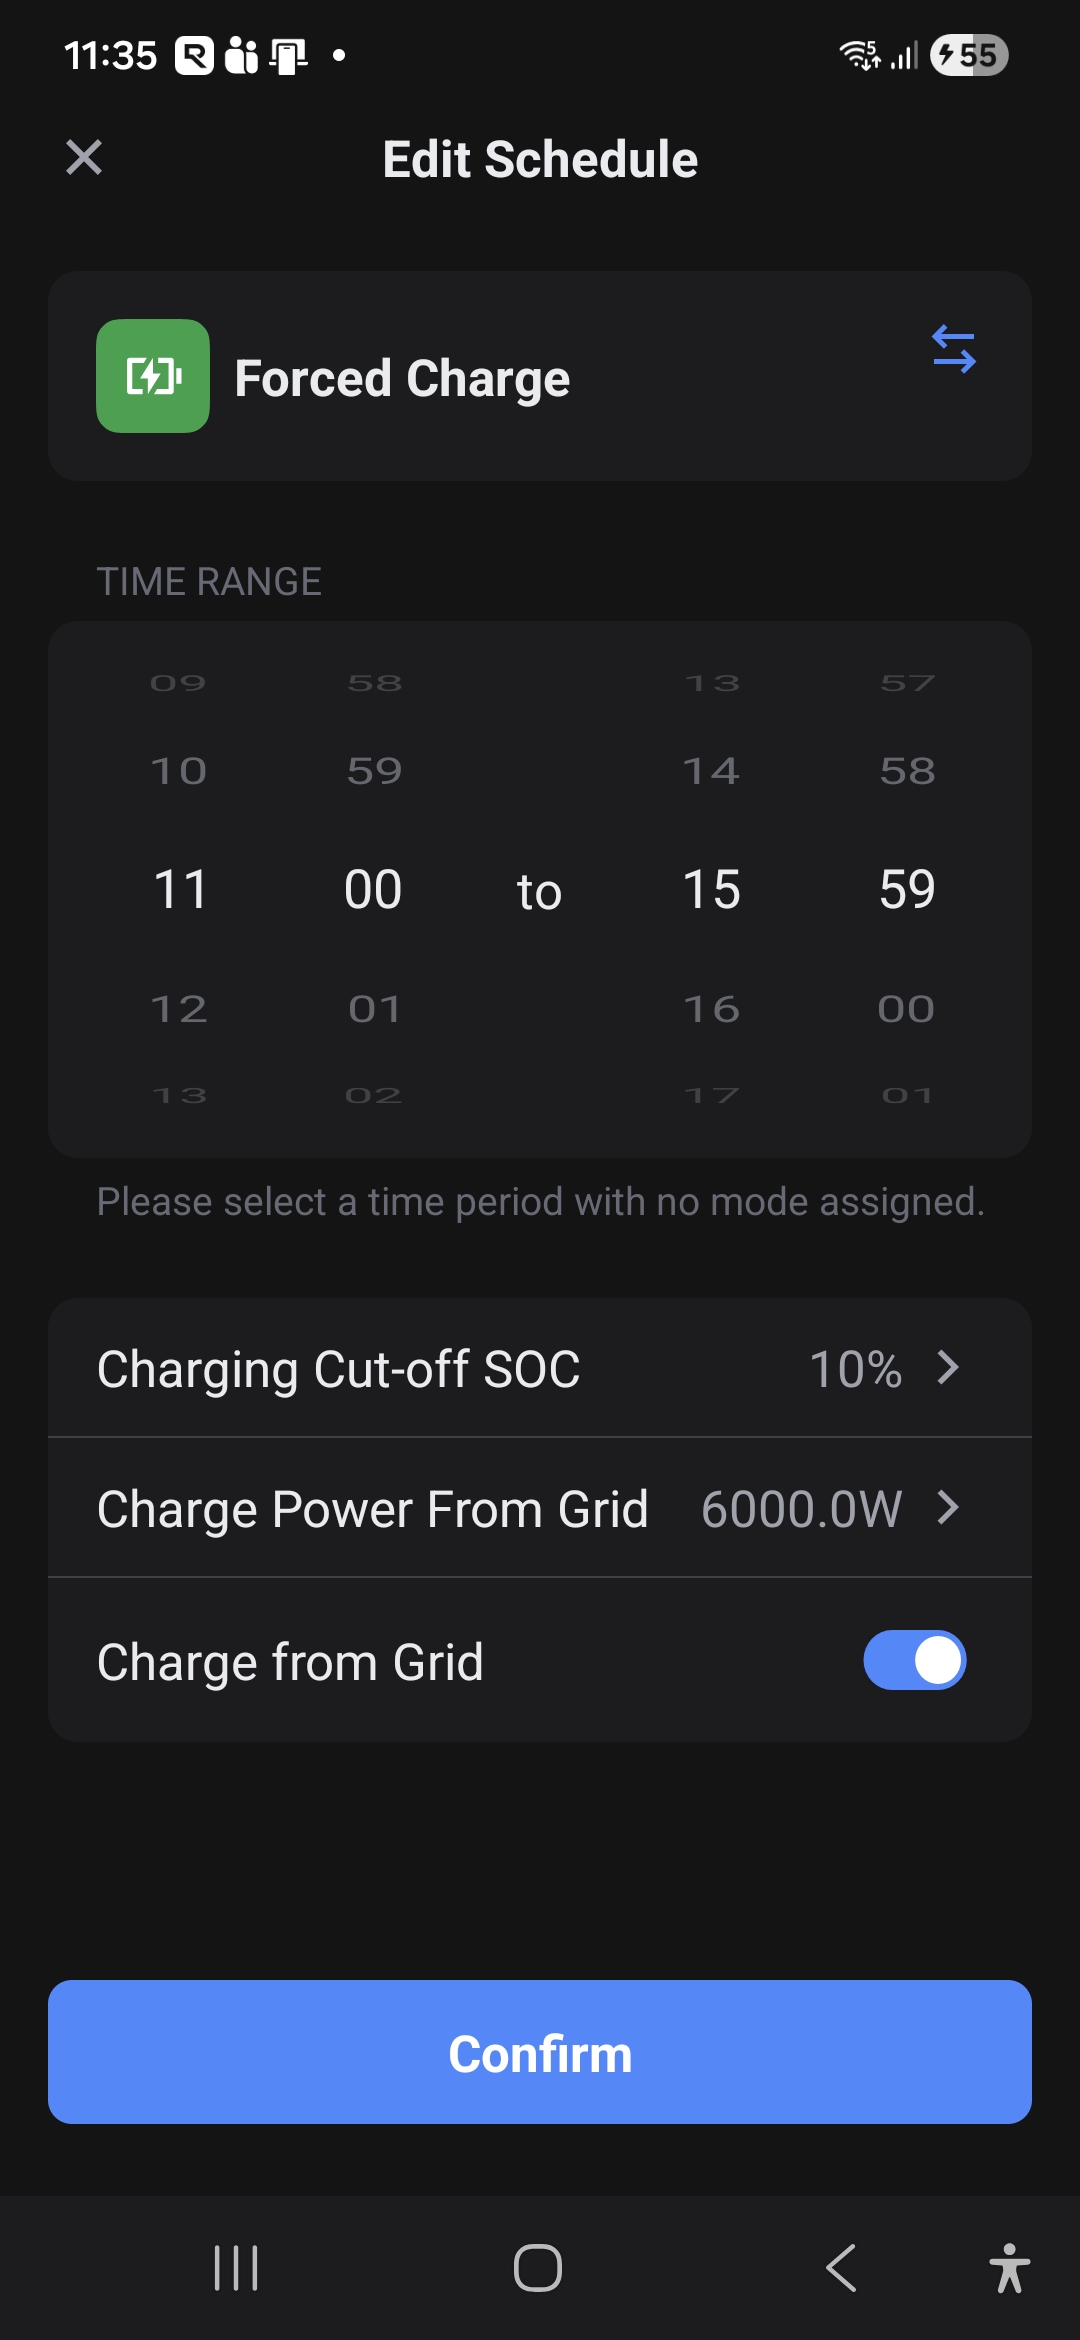Tap the battery charging indicator in status bar
Screen dimensions: 1080x2340
968,55
